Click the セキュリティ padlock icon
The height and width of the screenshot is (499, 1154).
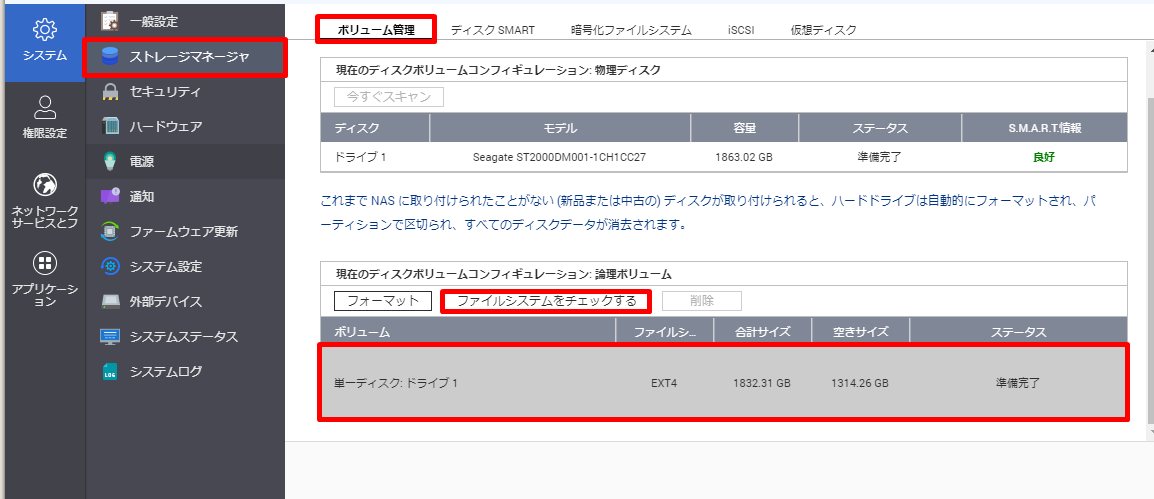[110, 91]
